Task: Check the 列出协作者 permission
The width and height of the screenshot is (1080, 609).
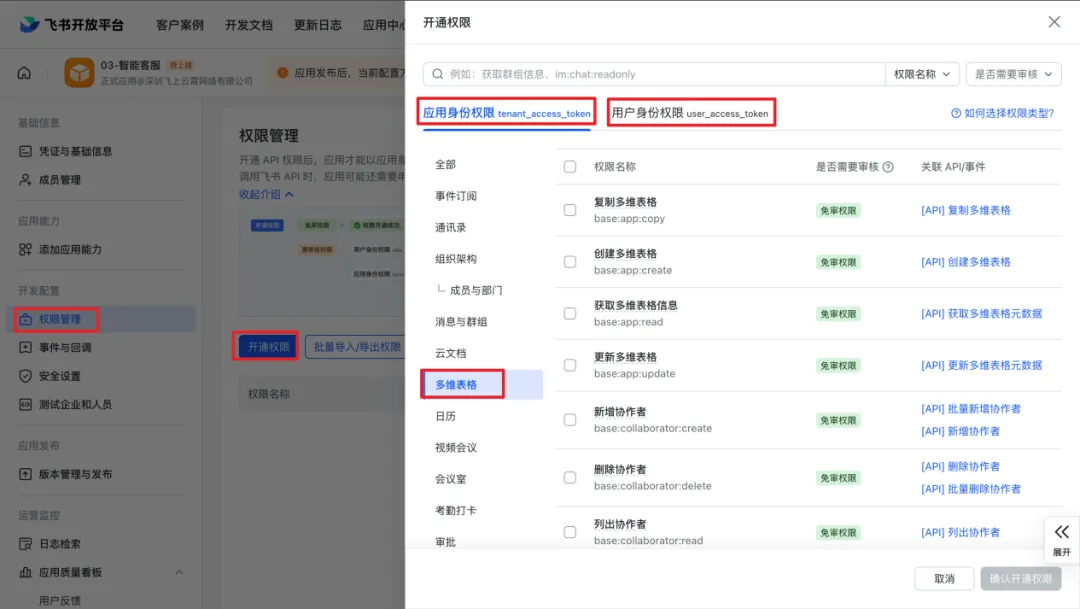Action: tap(570, 532)
